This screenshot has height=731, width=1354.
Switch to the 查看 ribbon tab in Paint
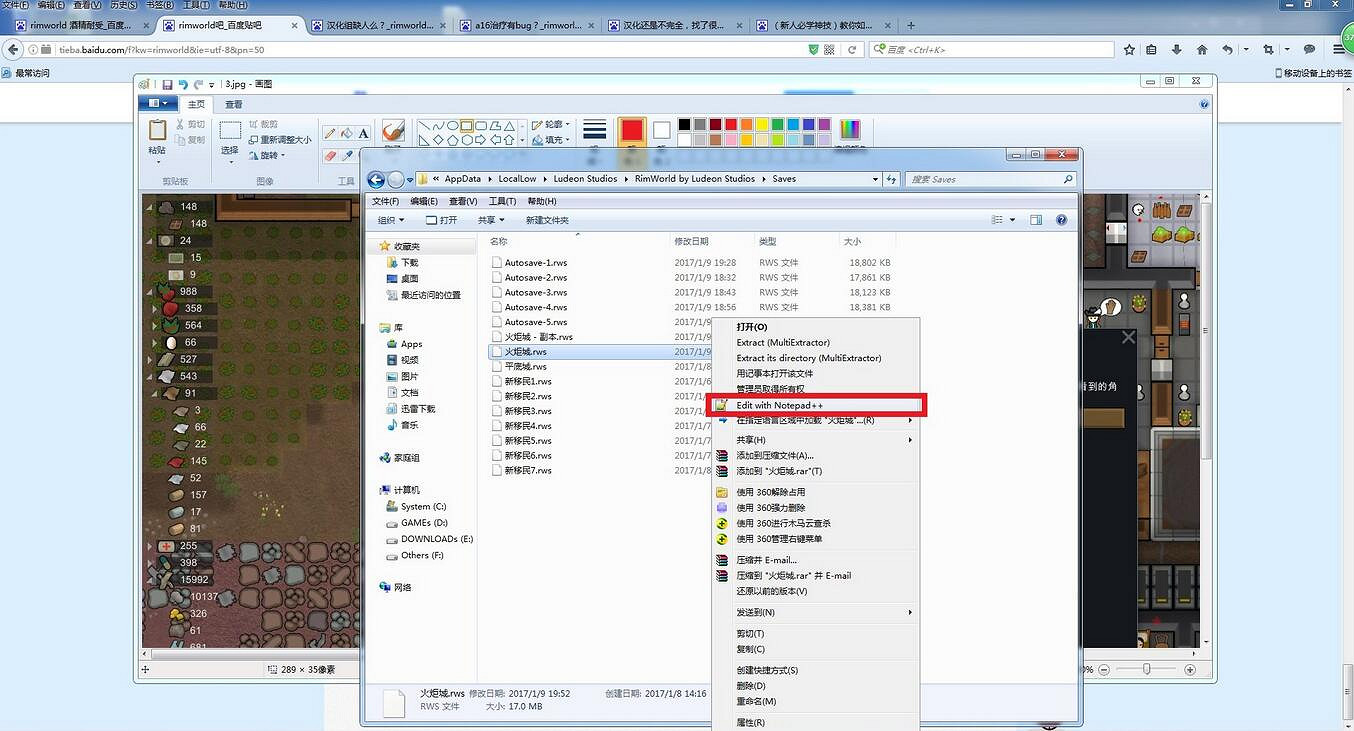pos(233,104)
